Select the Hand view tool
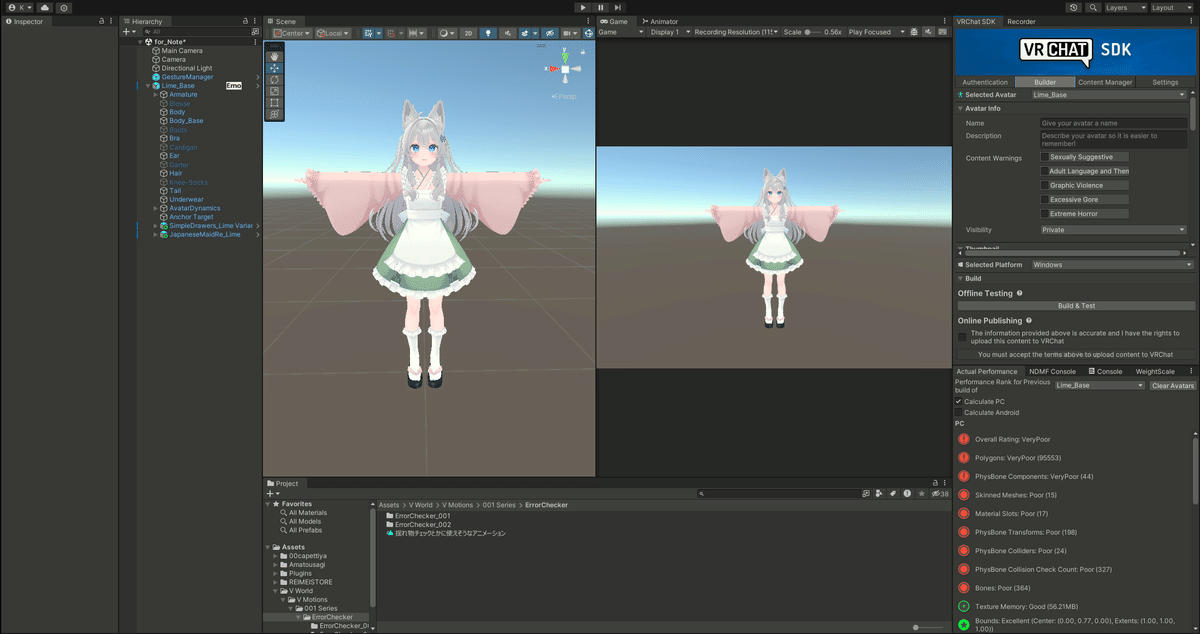 pyautogui.click(x=274, y=57)
